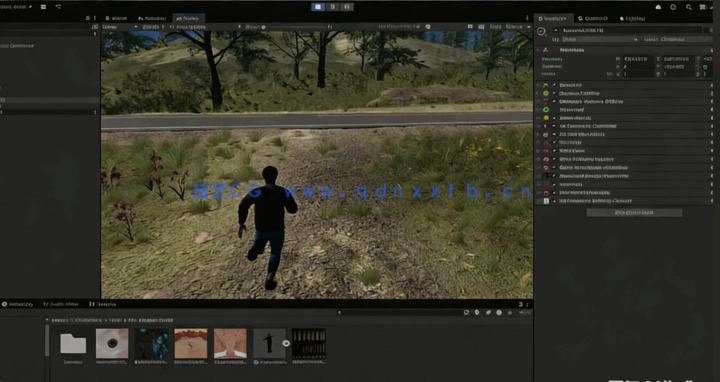Expand the first component row under Transform
720x382 pixels.
coord(539,85)
